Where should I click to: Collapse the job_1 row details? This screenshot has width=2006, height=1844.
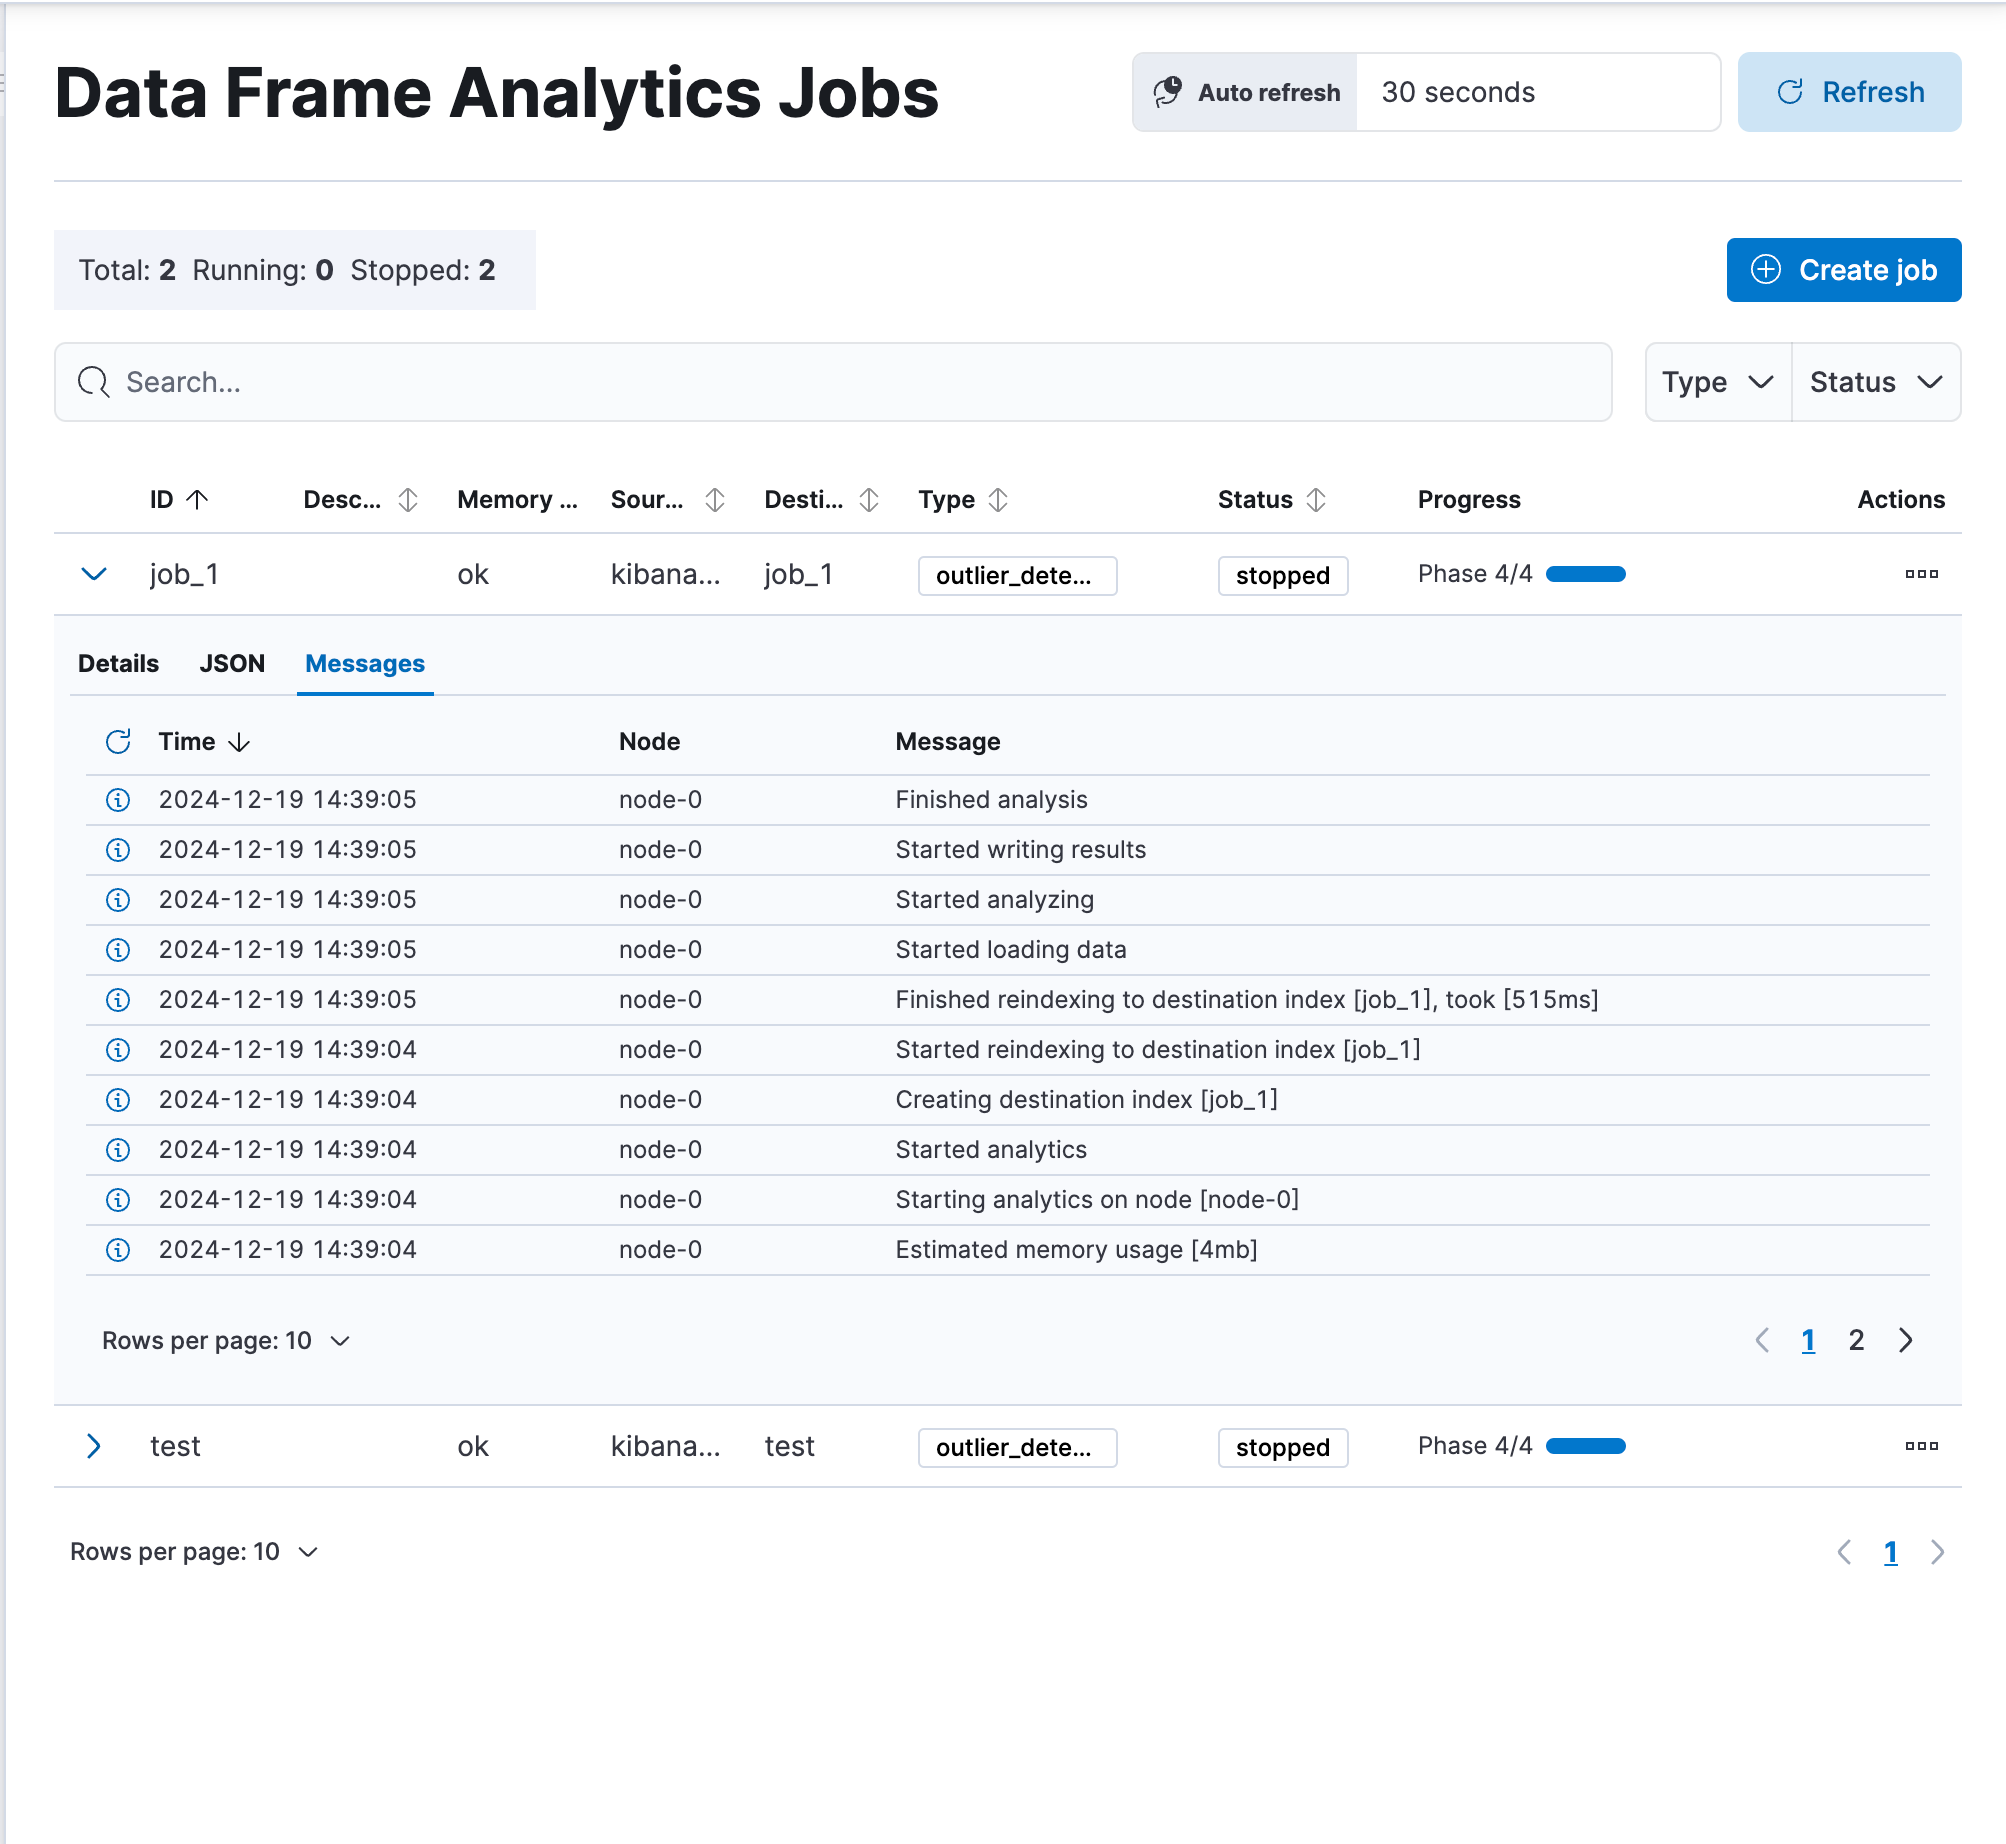tap(94, 574)
